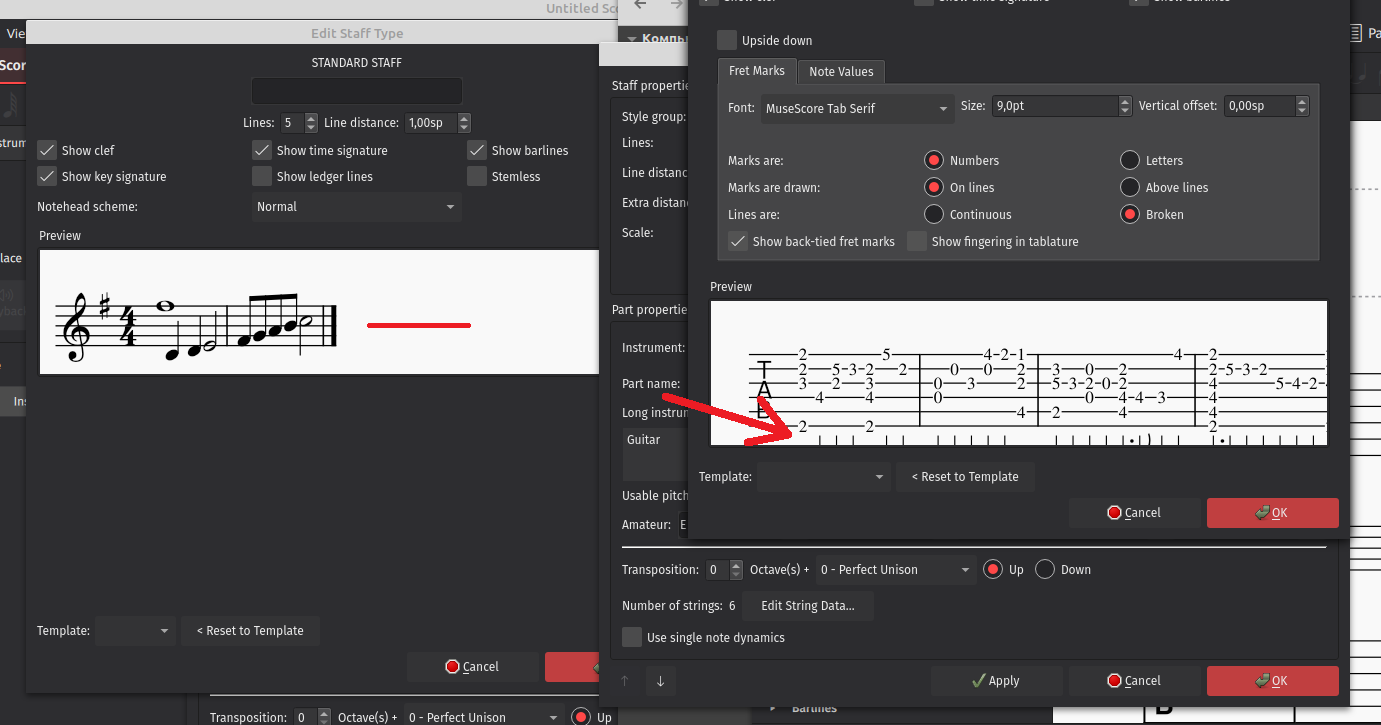
Task: Select Down transposition direction
Action: pyautogui.click(x=1045, y=569)
